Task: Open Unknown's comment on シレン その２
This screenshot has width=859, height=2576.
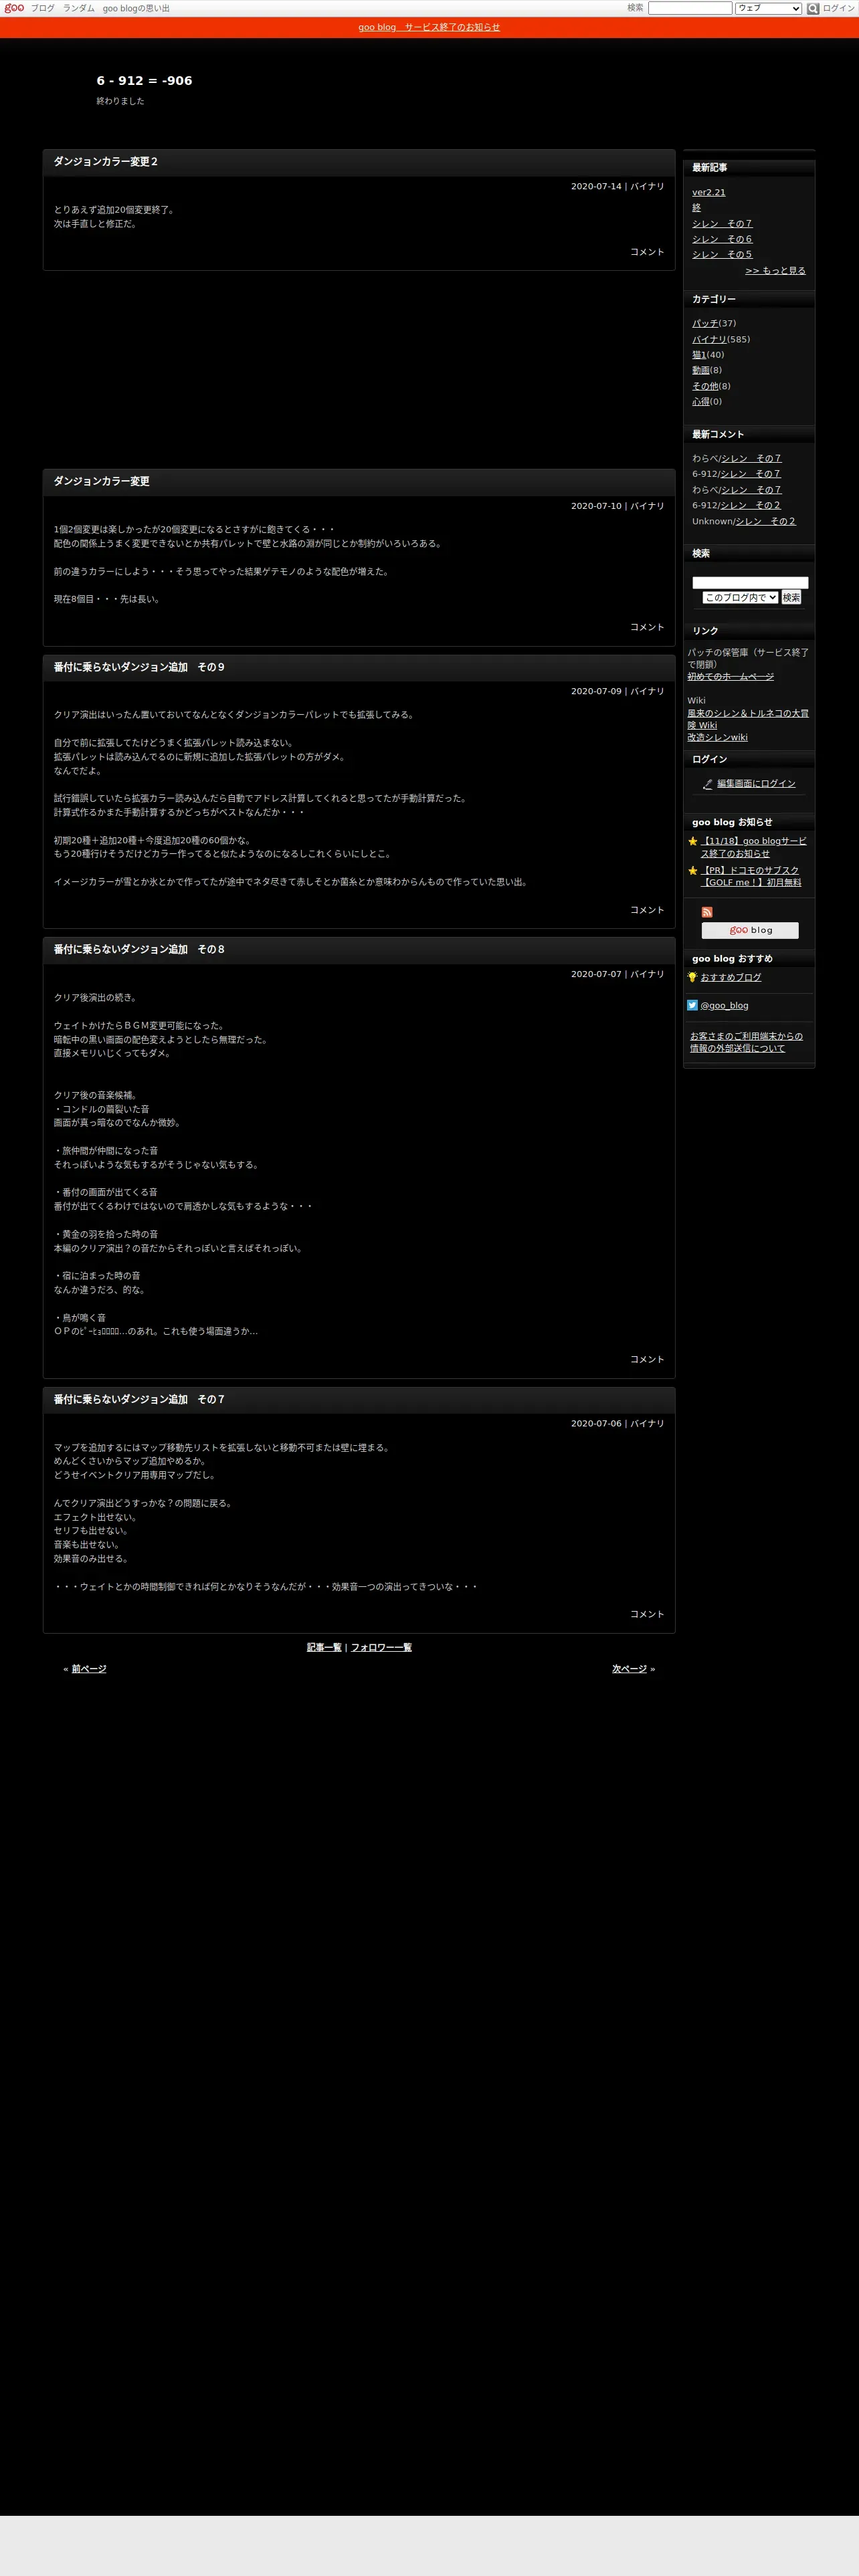Action: [x=766, y=521]
